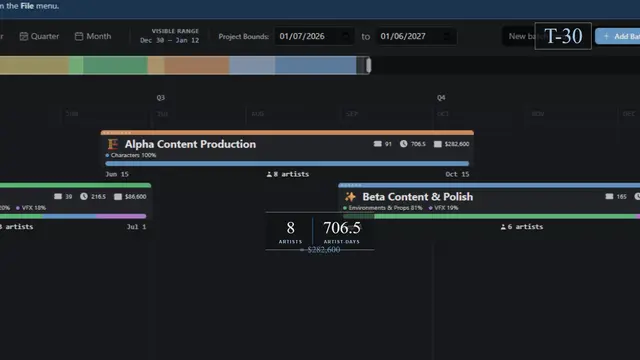Viewport: 640px width, 360px height.
Task: Open date picker for 01/06/2027 field
Action: 447,36
